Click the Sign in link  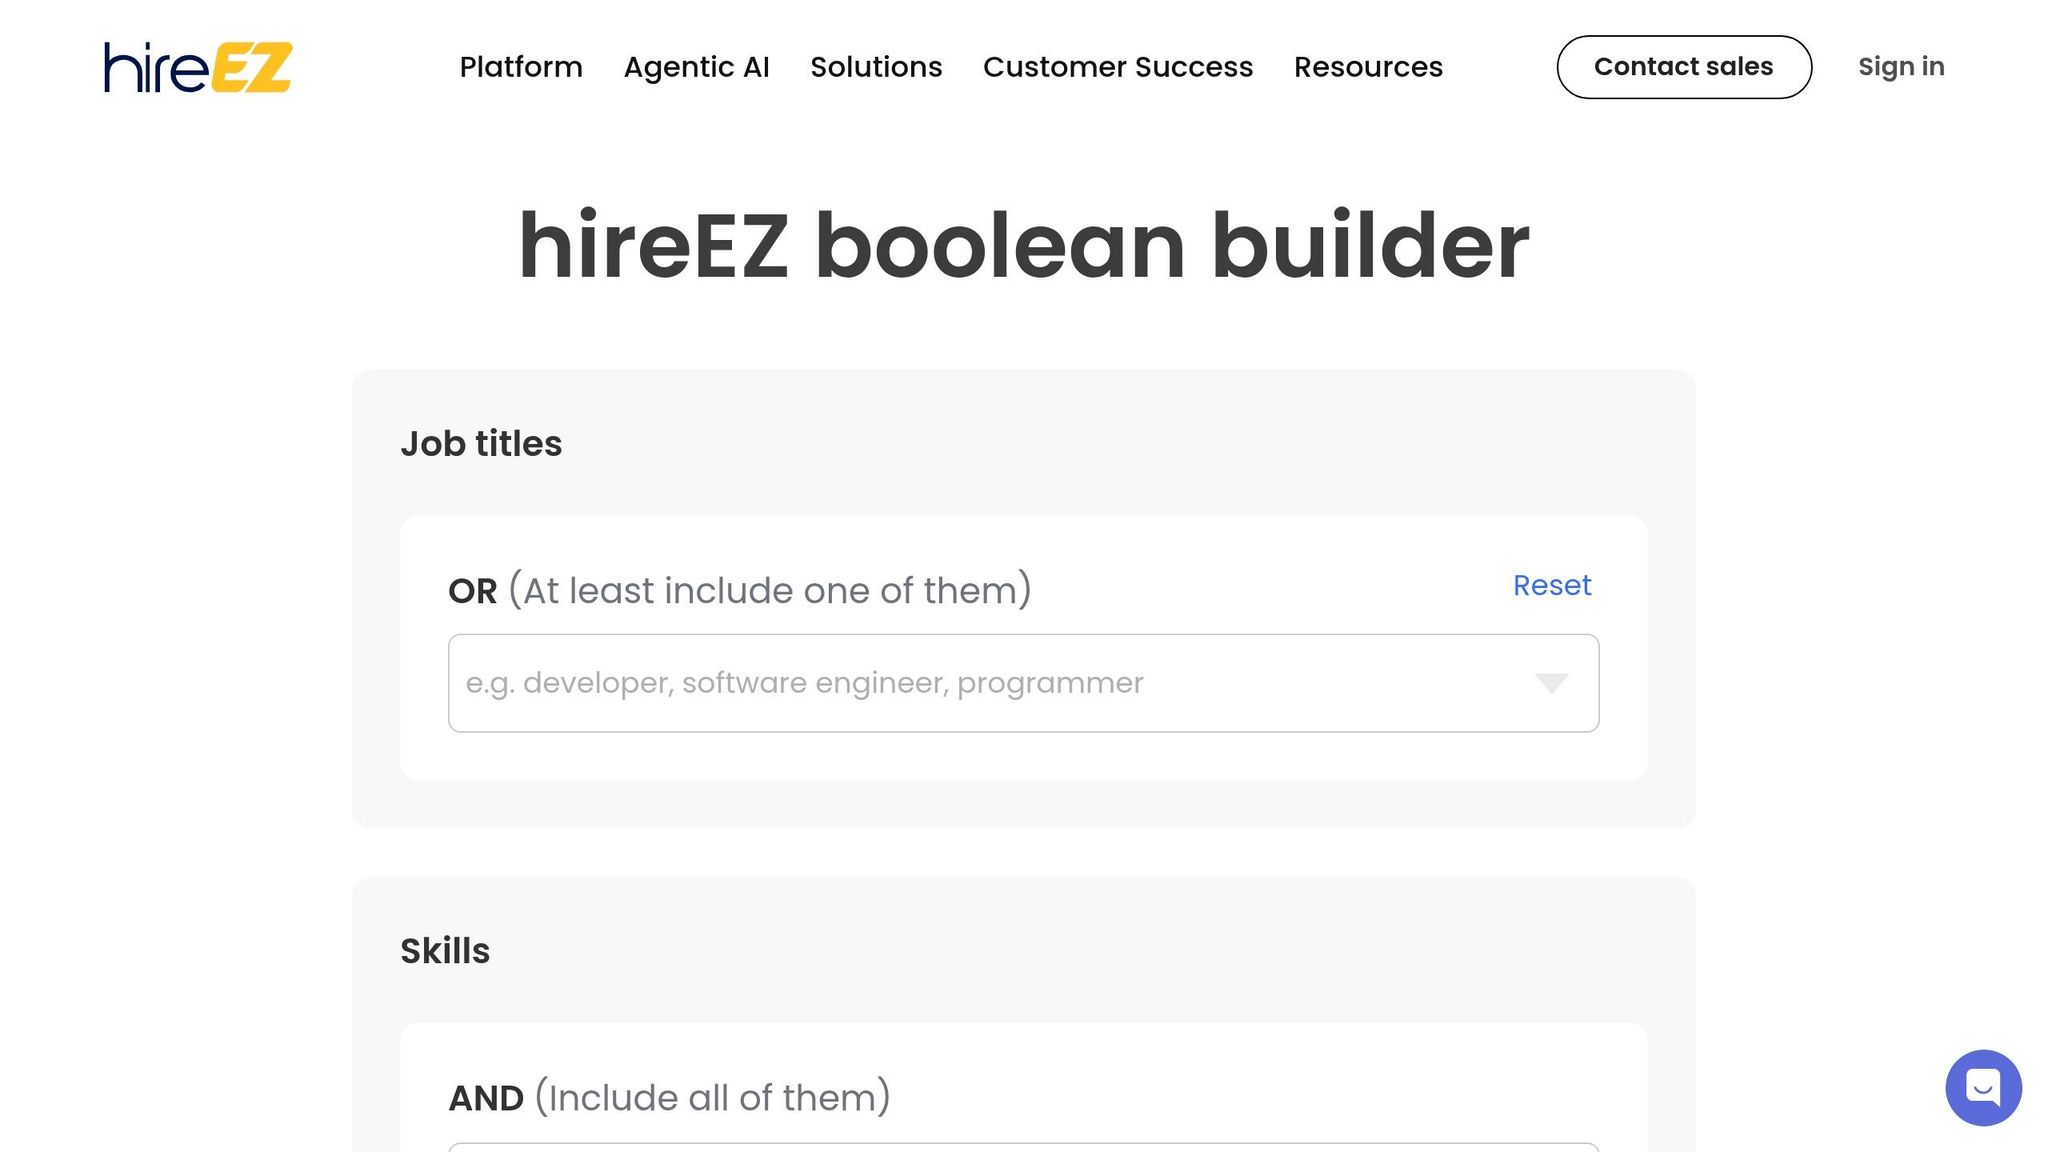click(1900, 66)
